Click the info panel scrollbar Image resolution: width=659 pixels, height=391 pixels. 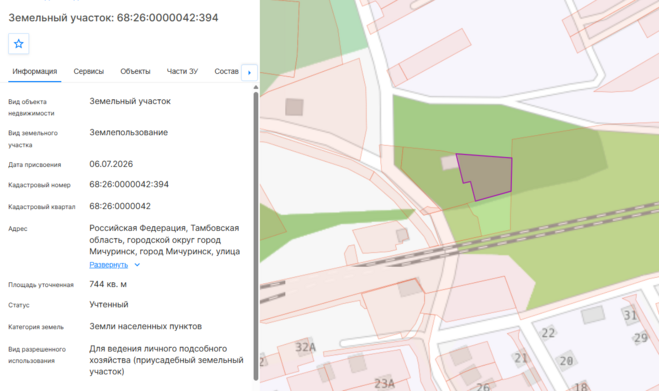click(x=256, y=235)
